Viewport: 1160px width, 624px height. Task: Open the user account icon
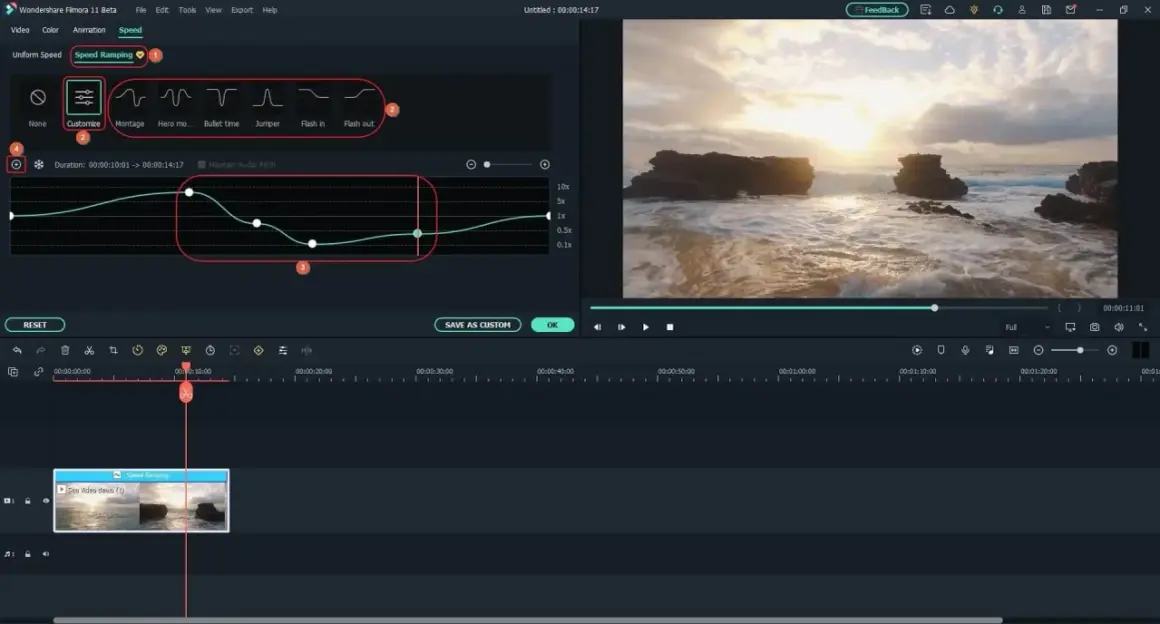pos(1022,10)
